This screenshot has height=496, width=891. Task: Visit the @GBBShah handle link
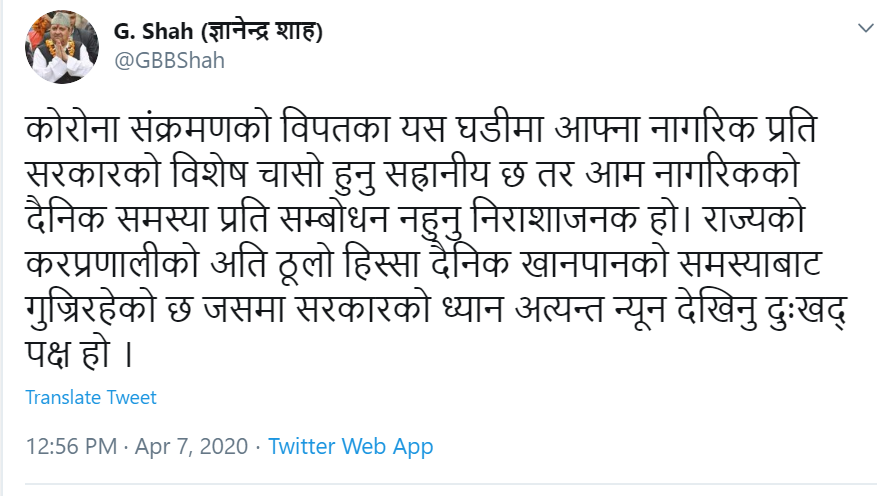(x=169, y=60)
